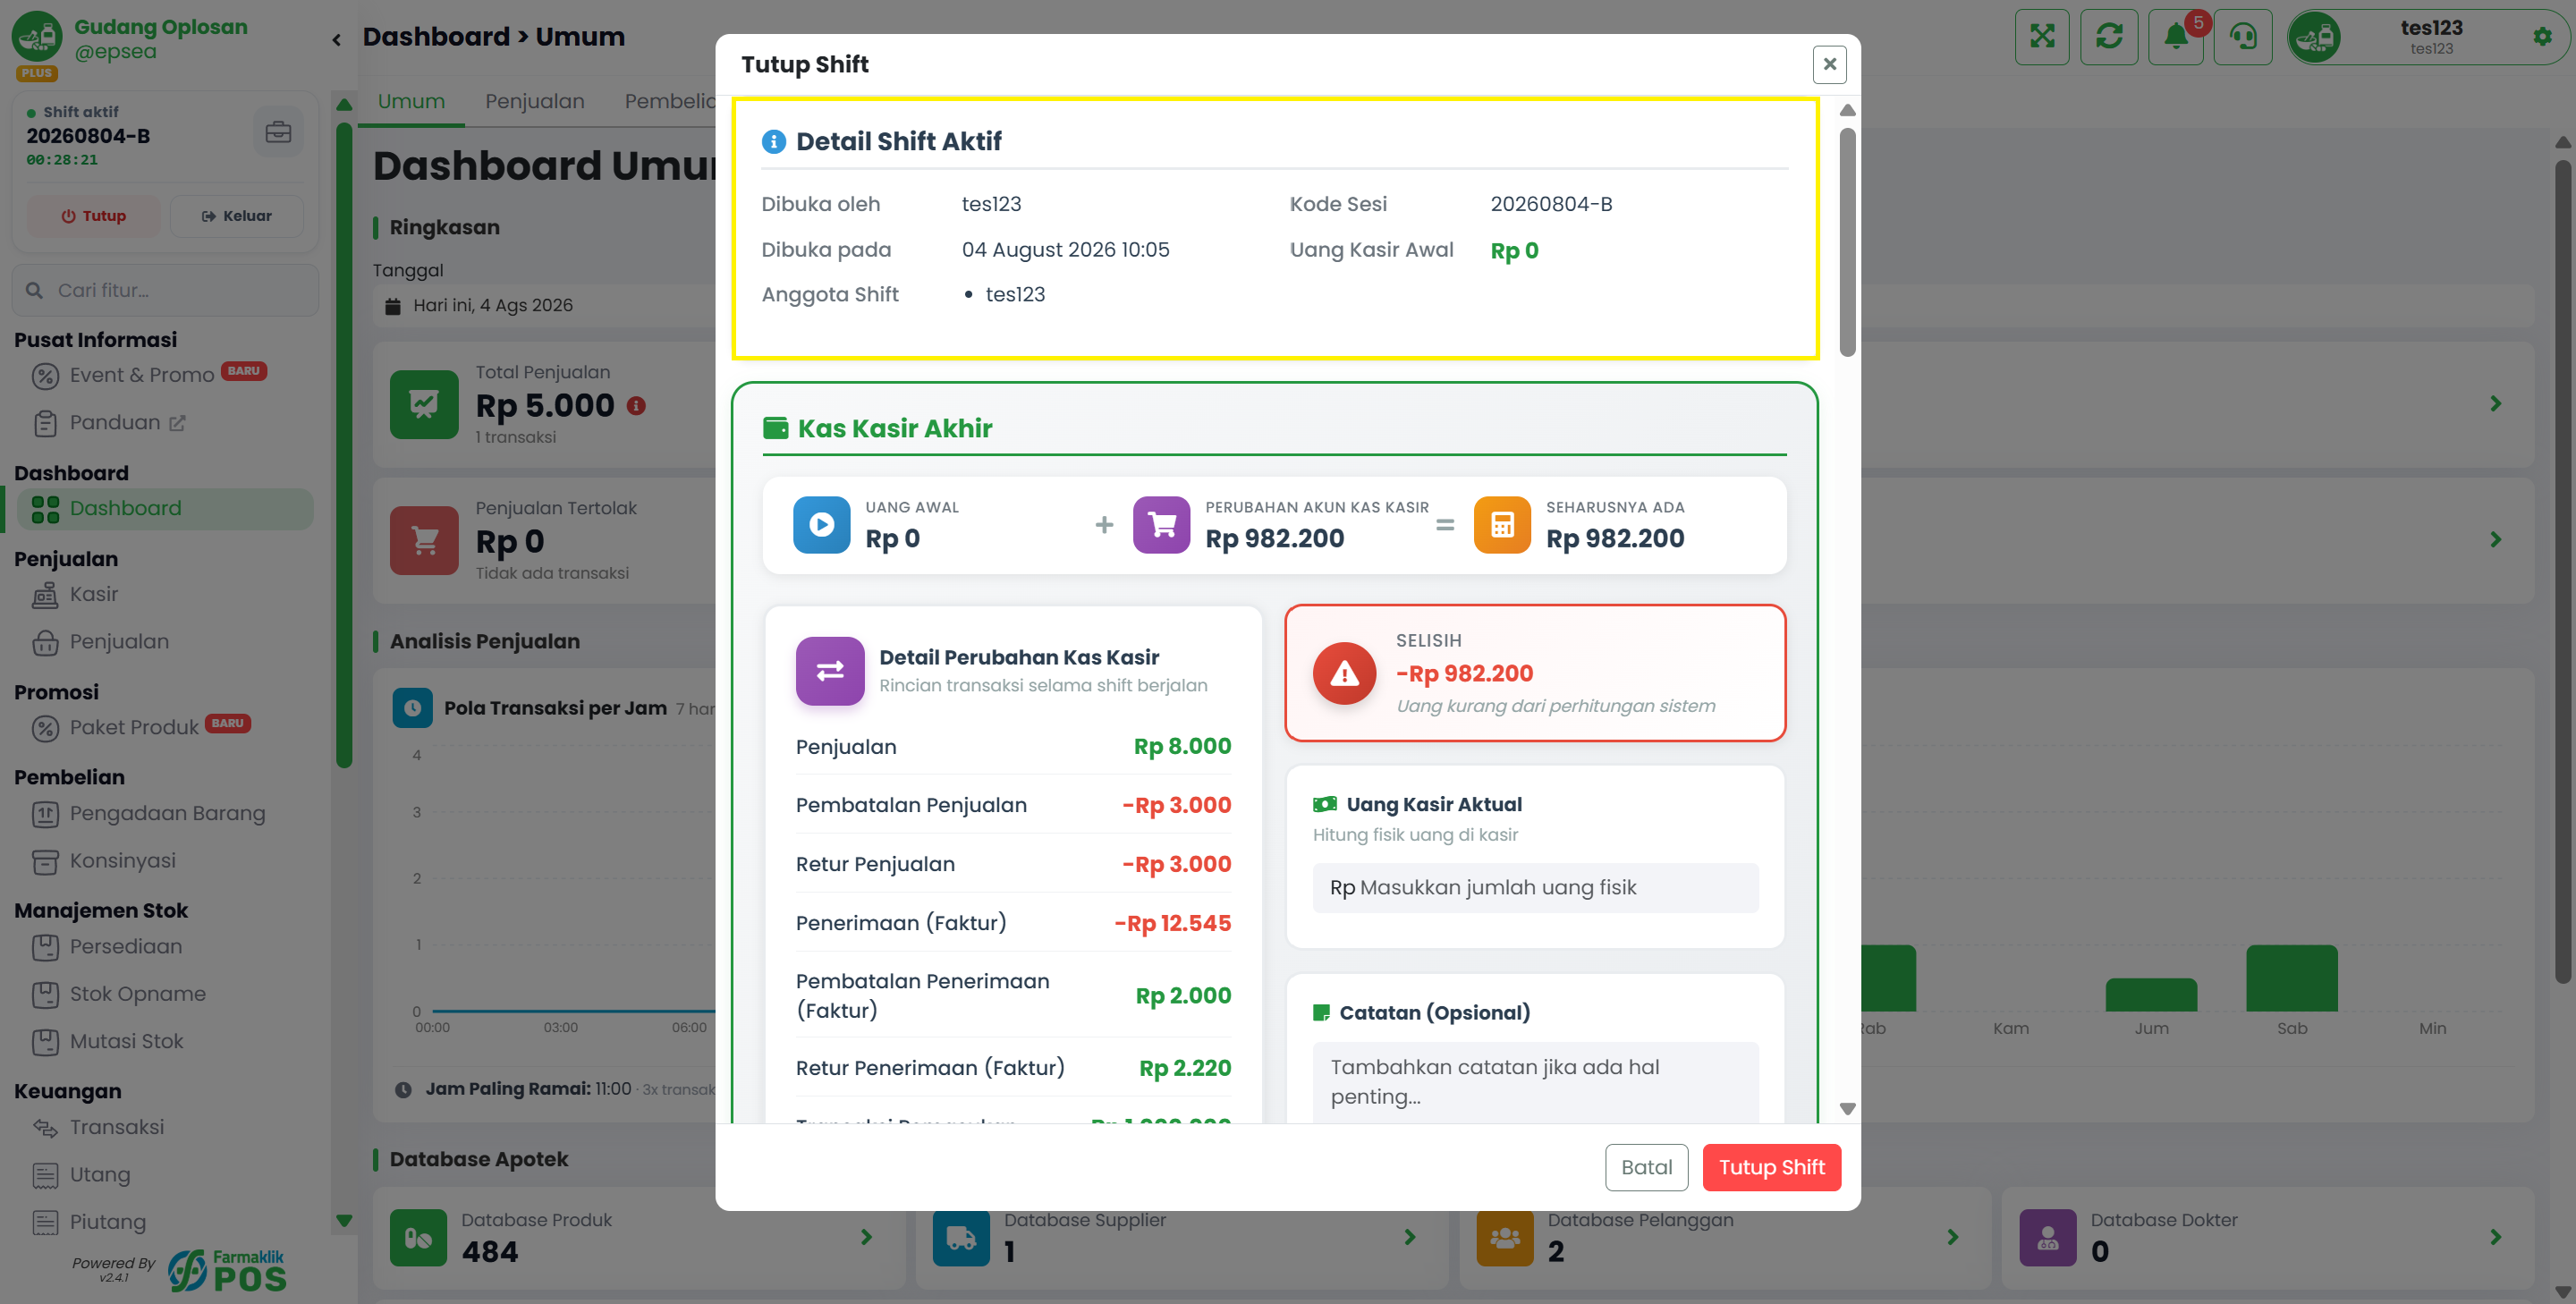Switch to the Penjualan tab
The image size is (2576, 1304).
[x=535, y=102]
